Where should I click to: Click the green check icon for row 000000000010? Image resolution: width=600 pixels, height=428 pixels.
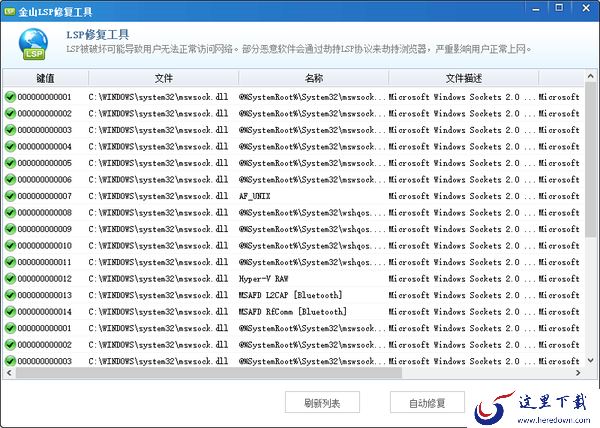coord(10,246)
